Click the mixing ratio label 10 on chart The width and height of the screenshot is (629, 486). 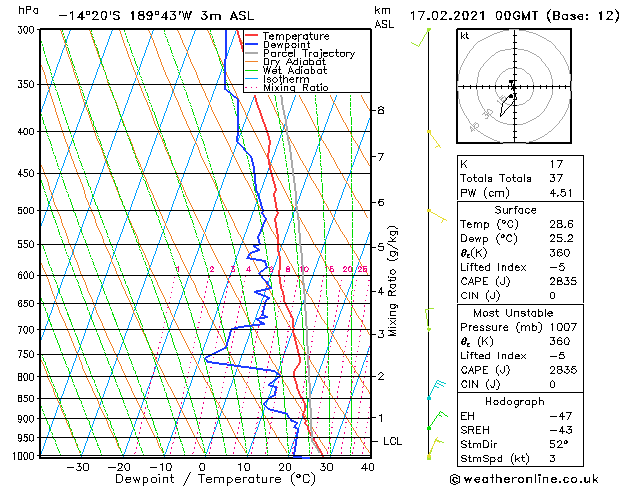[x=304, y=269]
